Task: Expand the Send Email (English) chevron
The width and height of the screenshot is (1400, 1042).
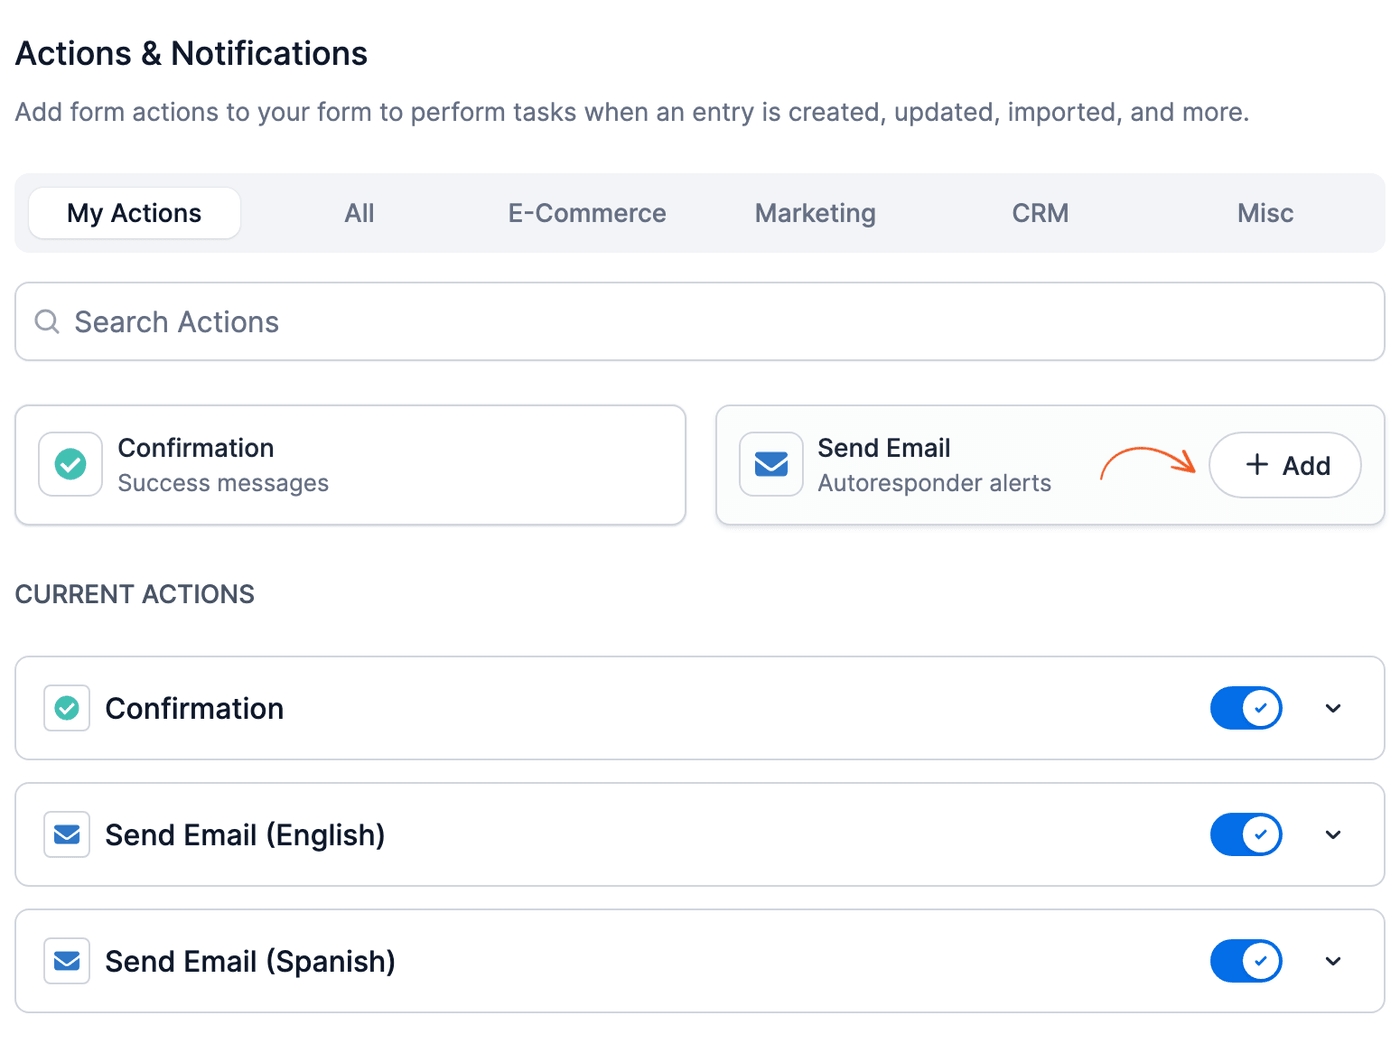Action: coord(1333,834)
